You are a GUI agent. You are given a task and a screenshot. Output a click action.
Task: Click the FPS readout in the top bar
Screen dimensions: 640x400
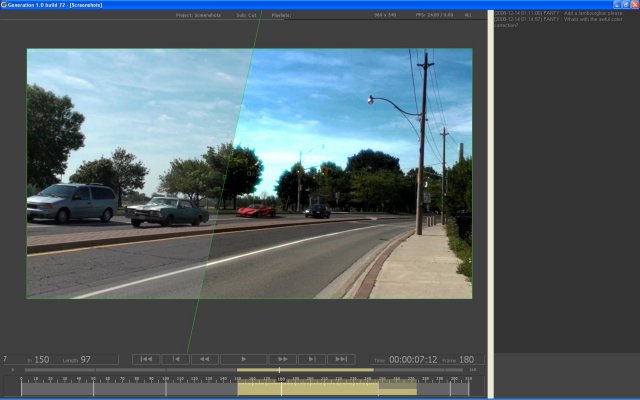click(434, 15)
